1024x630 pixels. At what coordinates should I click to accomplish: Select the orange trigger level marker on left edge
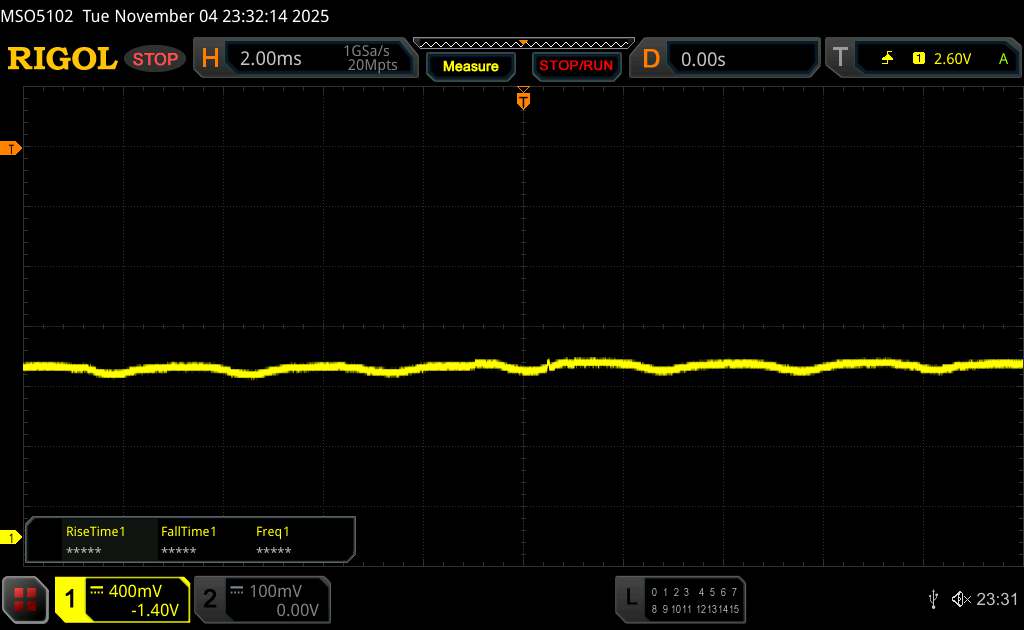pyautogui.click(x=12, y=149)
